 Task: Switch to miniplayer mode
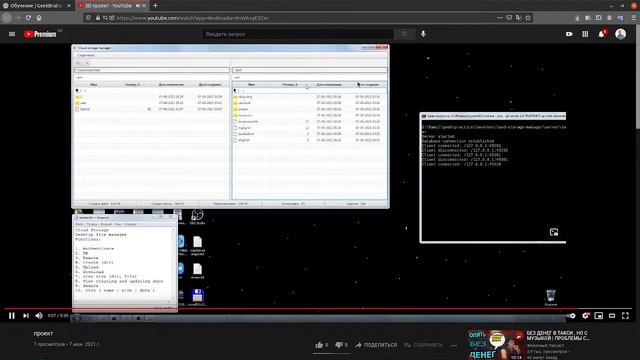(599, 316)
